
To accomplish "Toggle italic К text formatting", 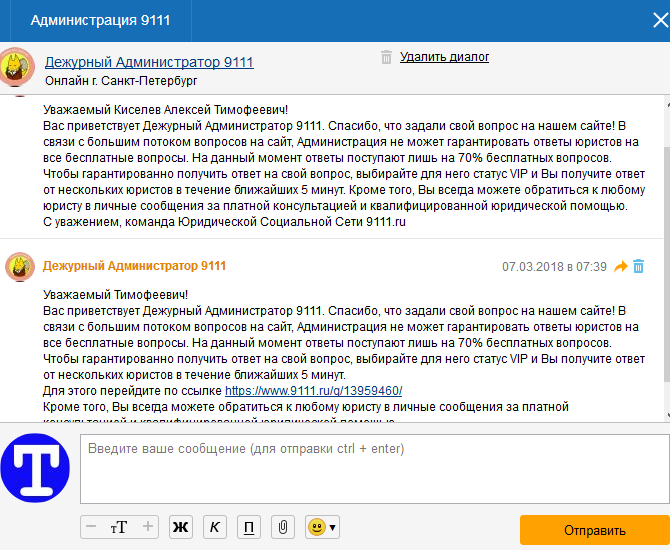I will point(214,527).
